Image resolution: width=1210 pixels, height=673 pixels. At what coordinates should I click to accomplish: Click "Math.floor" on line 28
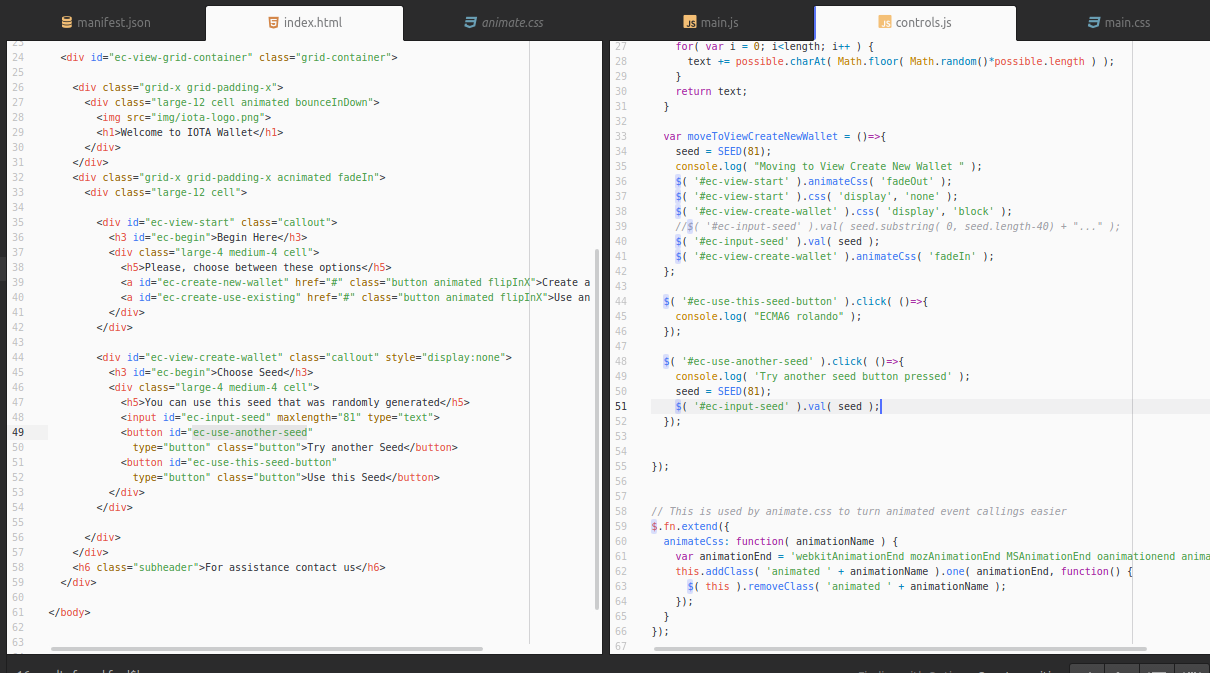click(868, 61)
